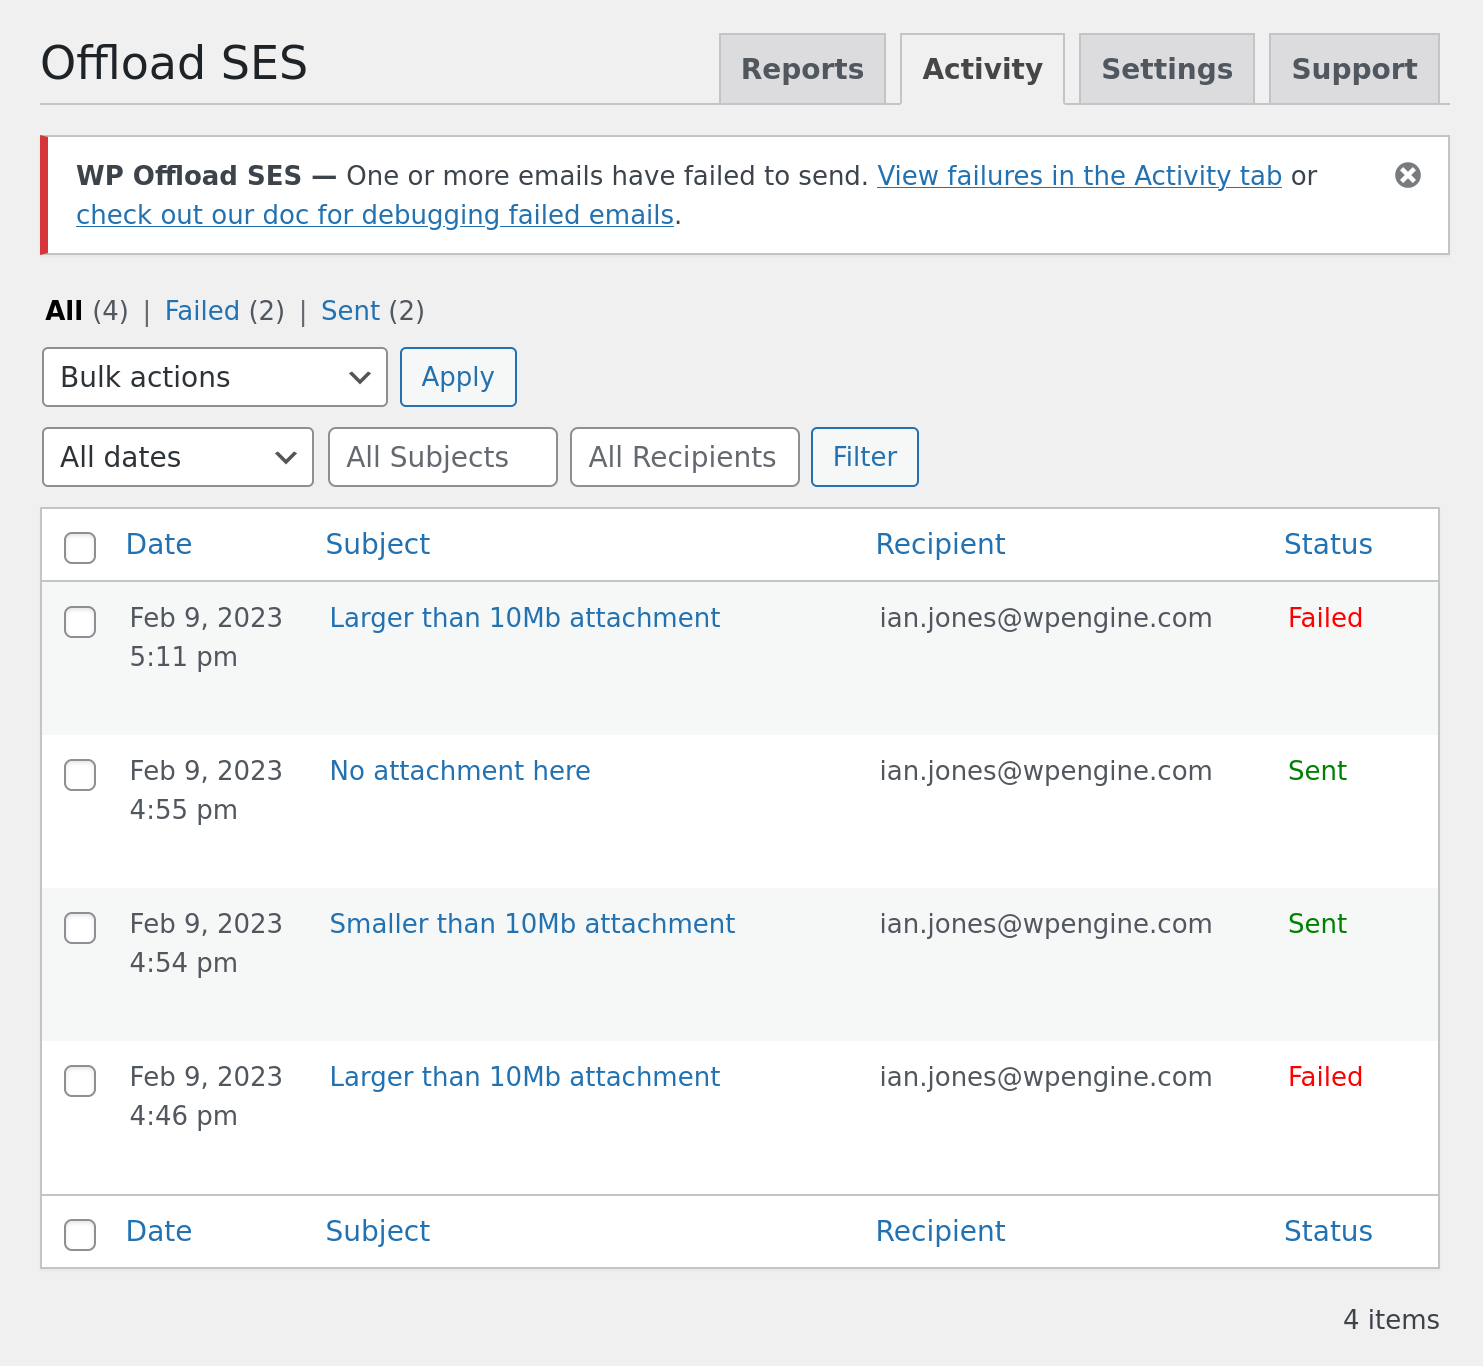
Task: Select the 4:46 pm email row checkbox
Action: click(x=80, y=1081)
